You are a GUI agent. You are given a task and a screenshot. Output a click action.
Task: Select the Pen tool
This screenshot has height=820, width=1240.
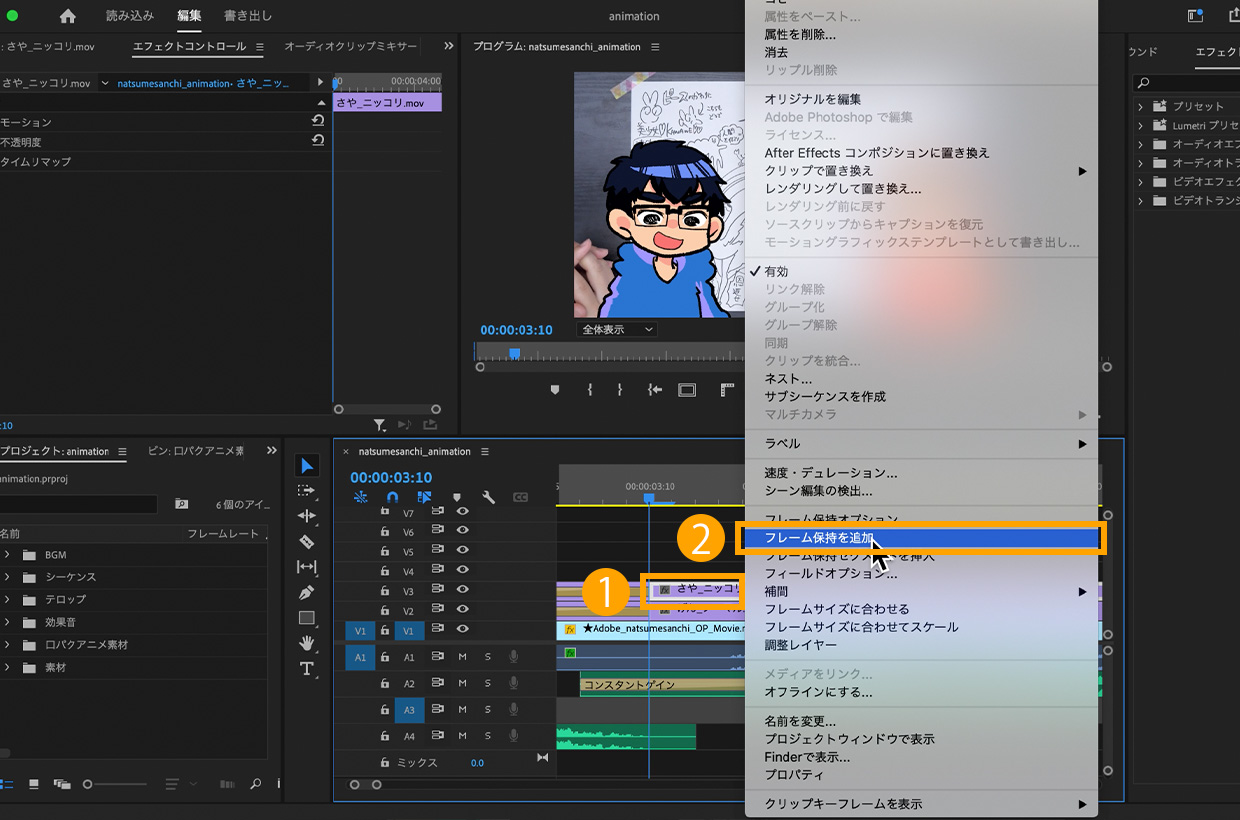point(307,592)
